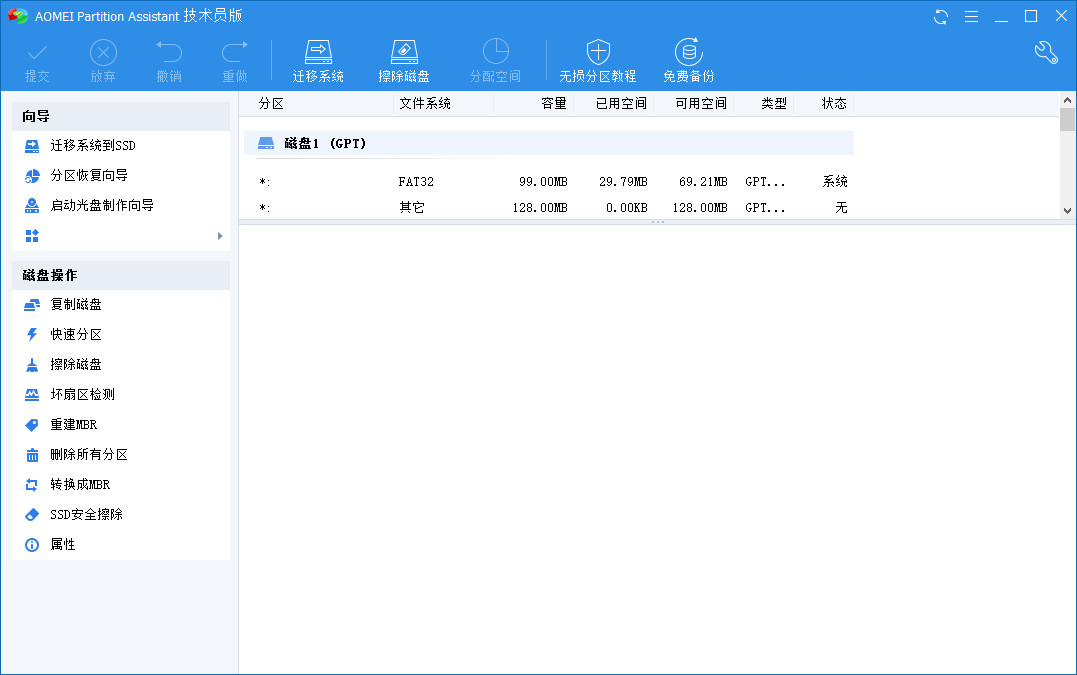
Task: Open the hamburger menu in title bar
Action: tap(971, 16)
